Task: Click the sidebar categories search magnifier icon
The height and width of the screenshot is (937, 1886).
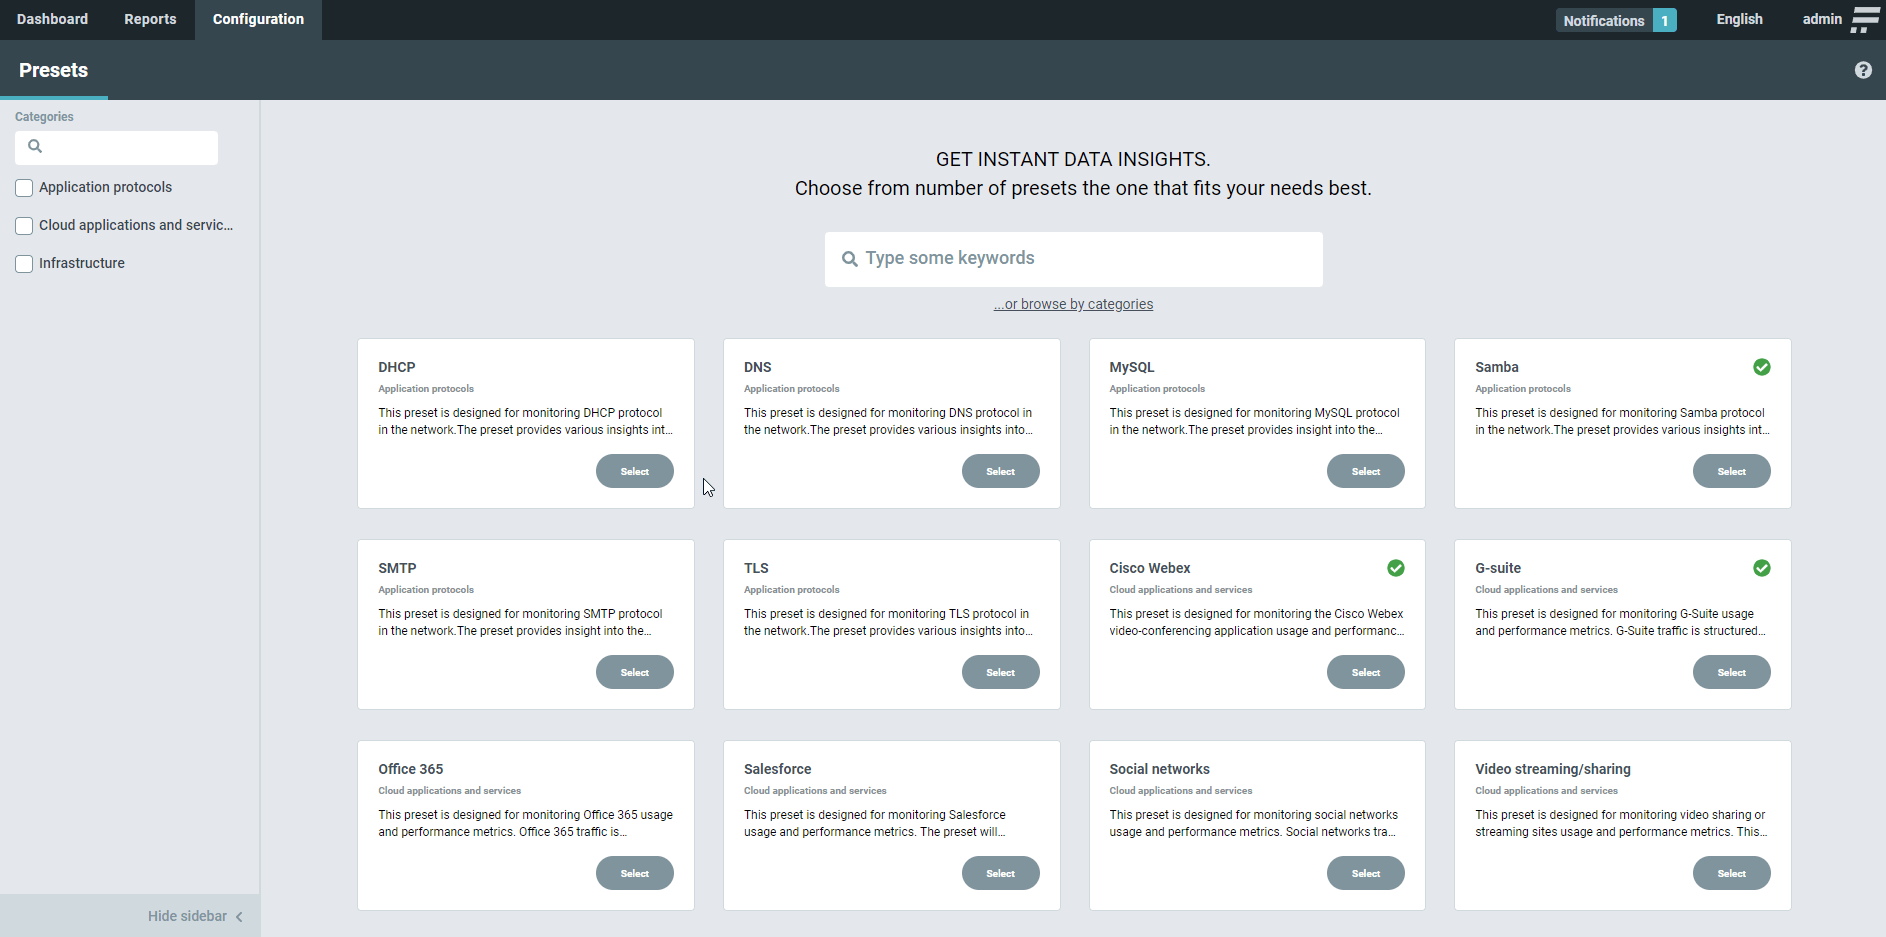Action: (35, 147)
